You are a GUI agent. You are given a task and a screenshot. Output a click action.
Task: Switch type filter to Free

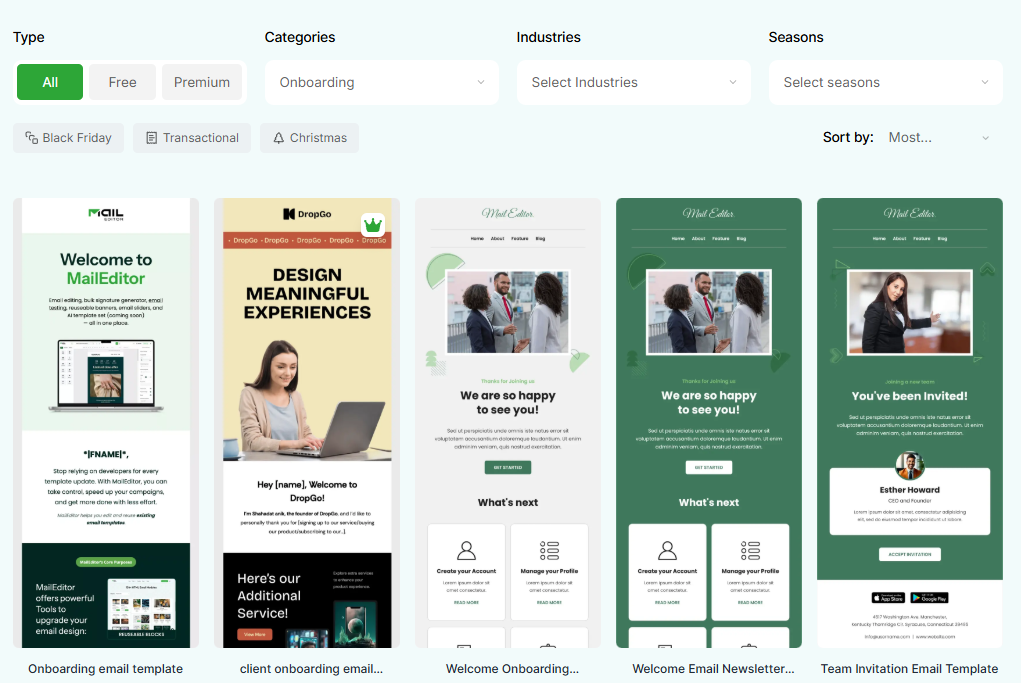[x=122, y=82]
